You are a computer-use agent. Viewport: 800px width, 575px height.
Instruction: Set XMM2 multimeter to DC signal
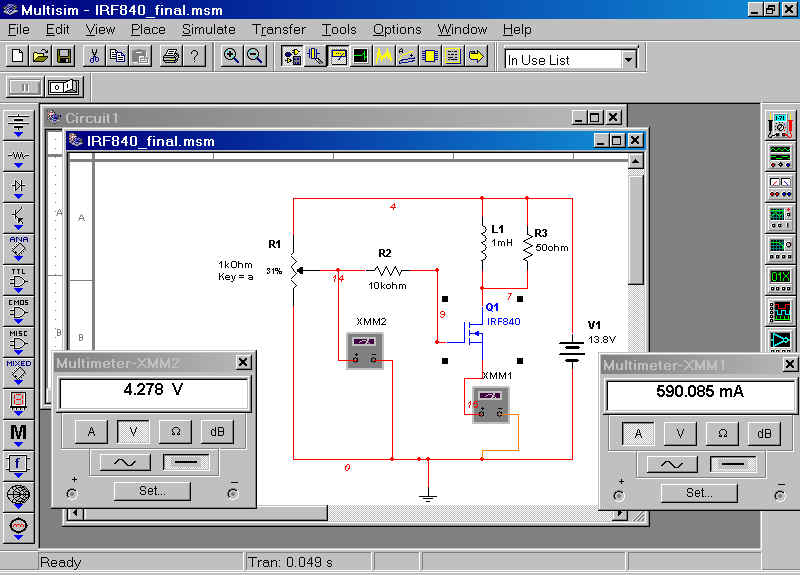(x=186, y=462)
